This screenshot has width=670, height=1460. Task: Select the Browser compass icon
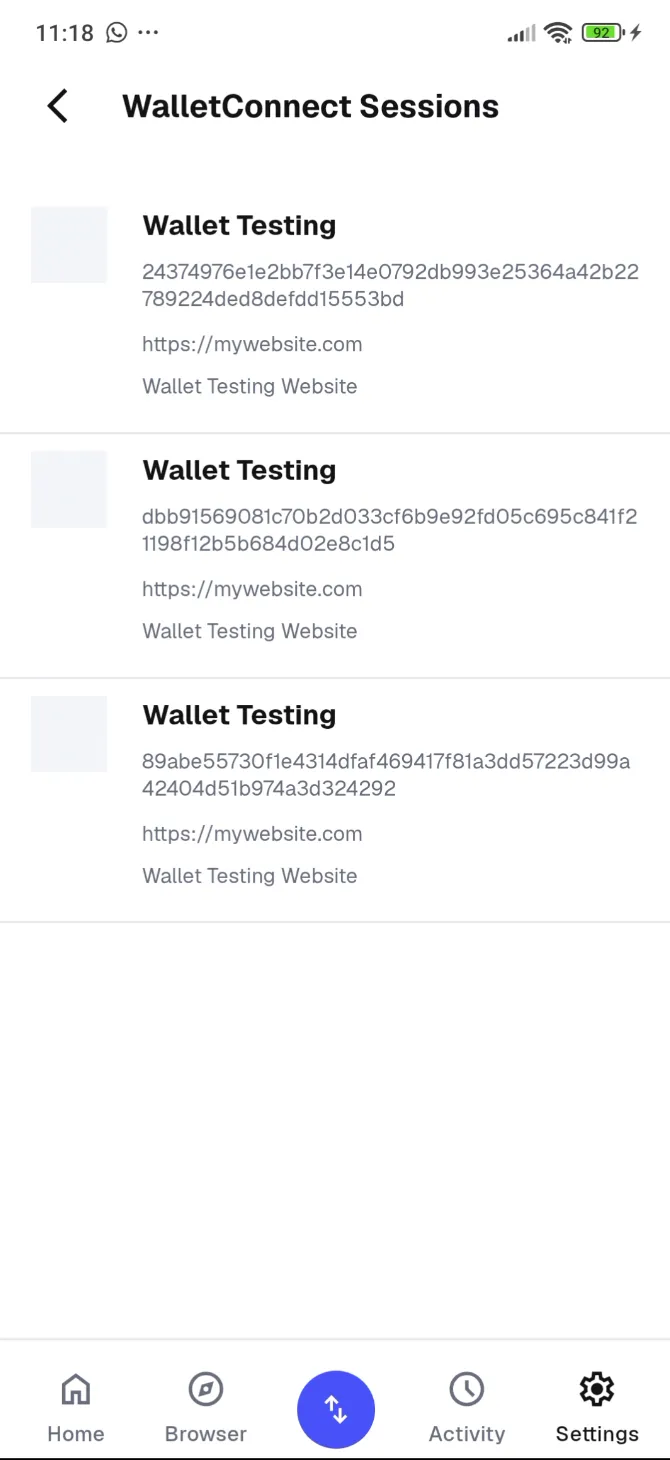204,1389
